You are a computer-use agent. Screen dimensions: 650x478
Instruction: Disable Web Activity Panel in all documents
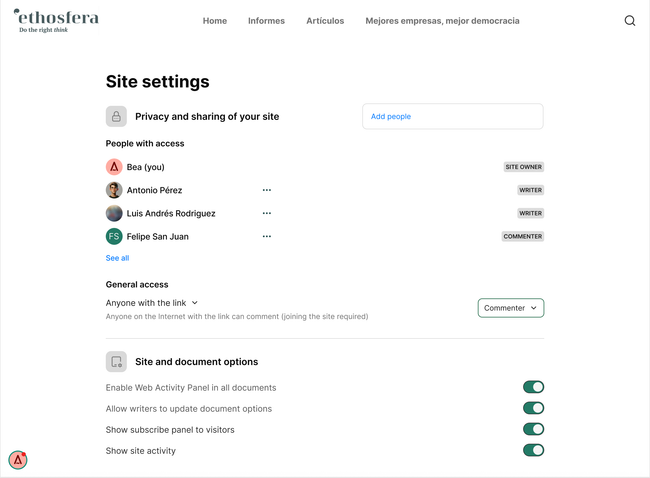point(533,387)
